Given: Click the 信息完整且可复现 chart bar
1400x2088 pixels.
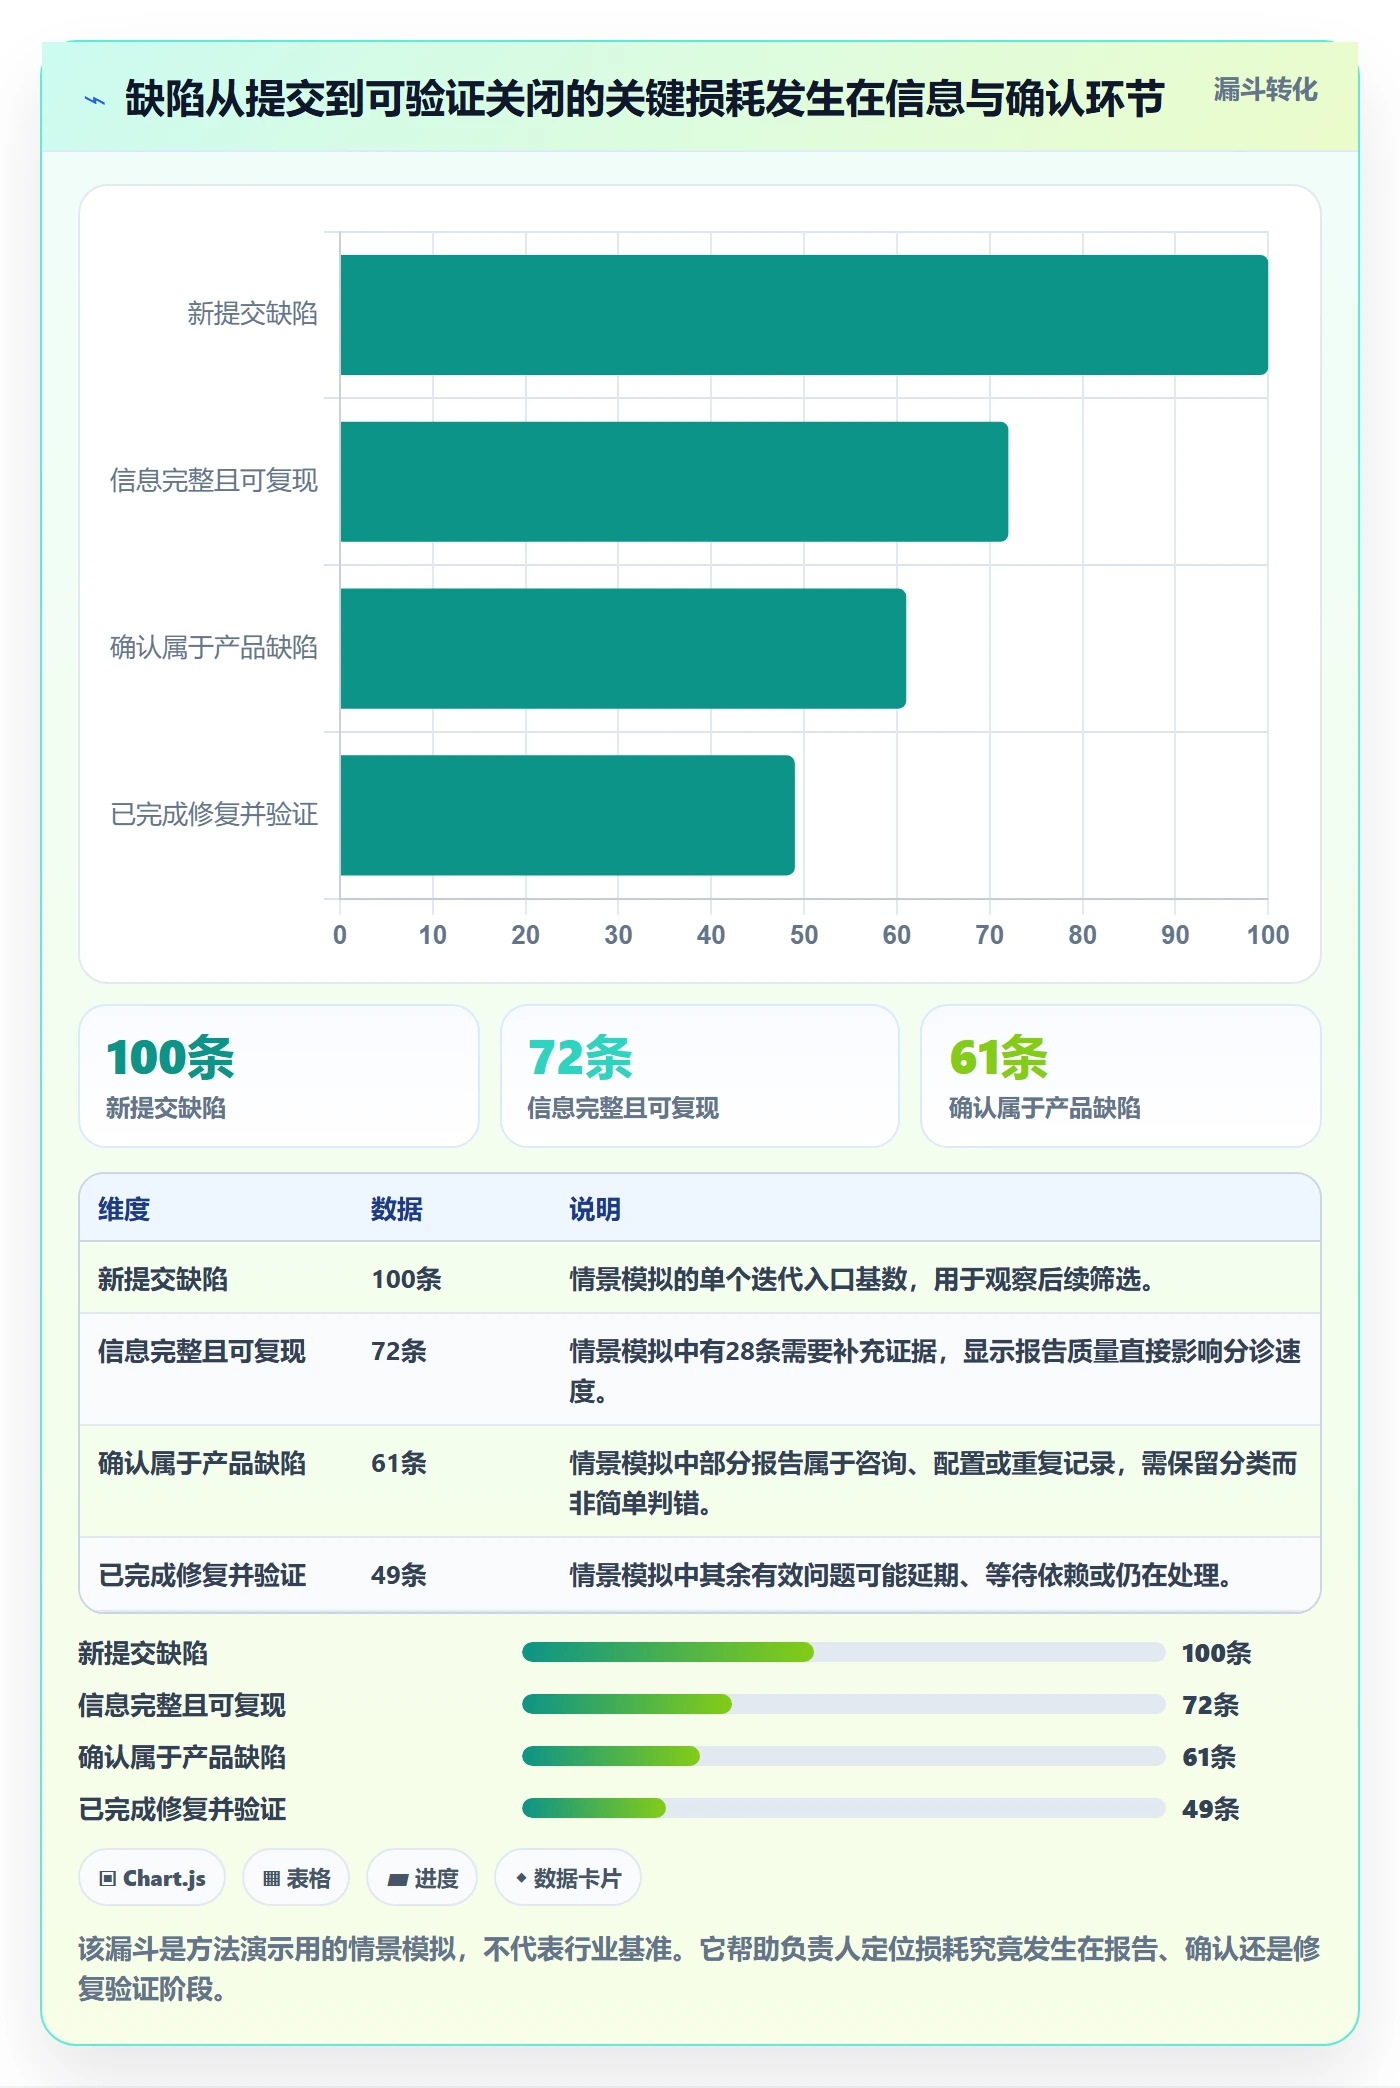Looking at the screenshot, I should pyautogui.click(x=674, y=482).
